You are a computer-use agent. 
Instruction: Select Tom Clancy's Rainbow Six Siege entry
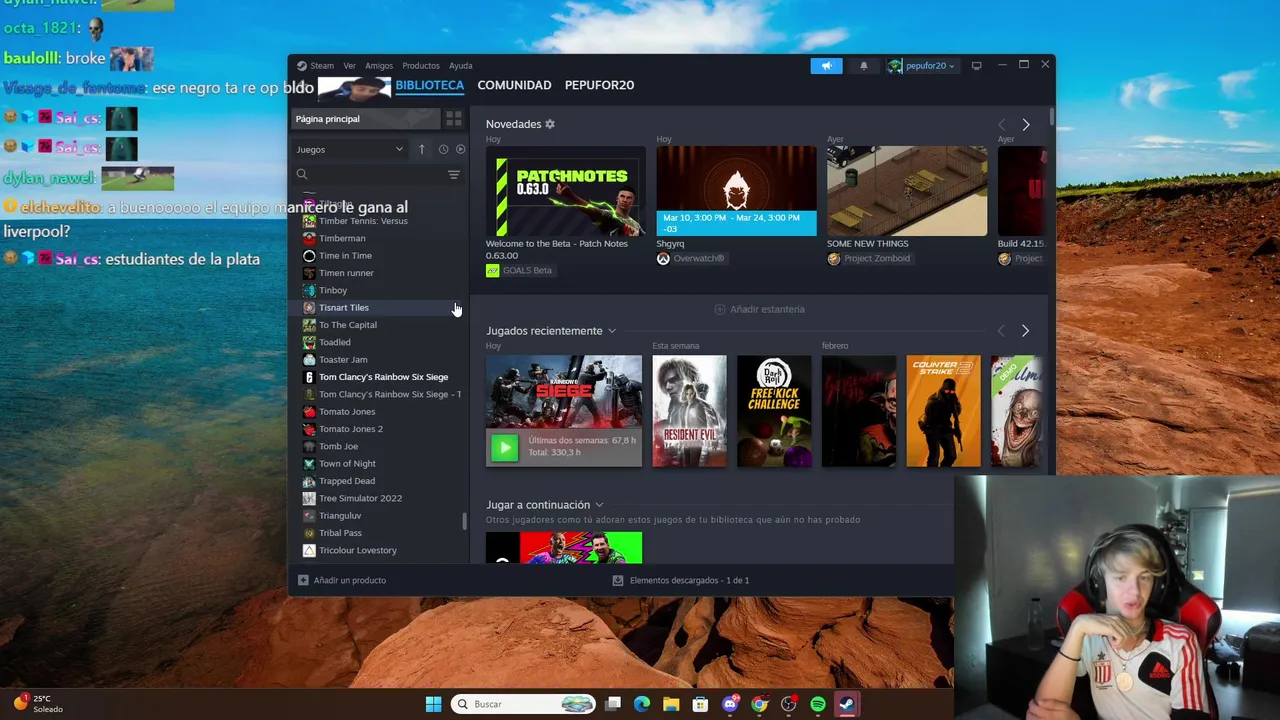tap(383, 377)
